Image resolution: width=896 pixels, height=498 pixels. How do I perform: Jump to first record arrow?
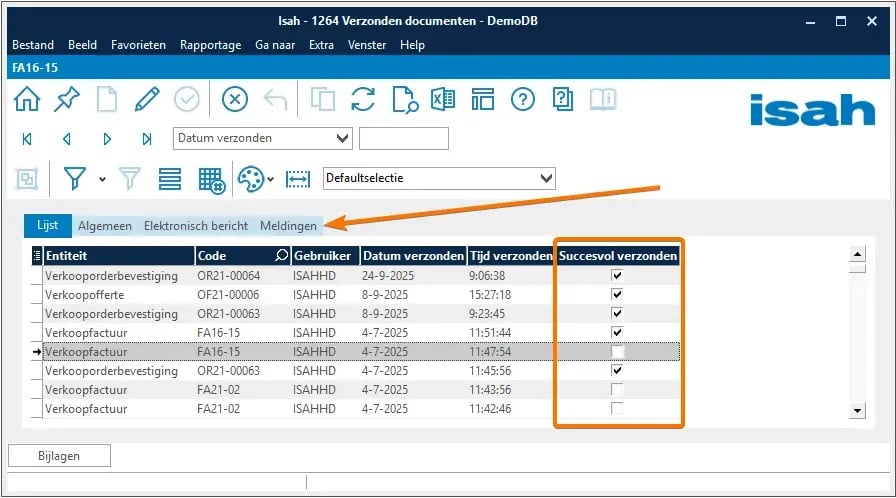27,139
